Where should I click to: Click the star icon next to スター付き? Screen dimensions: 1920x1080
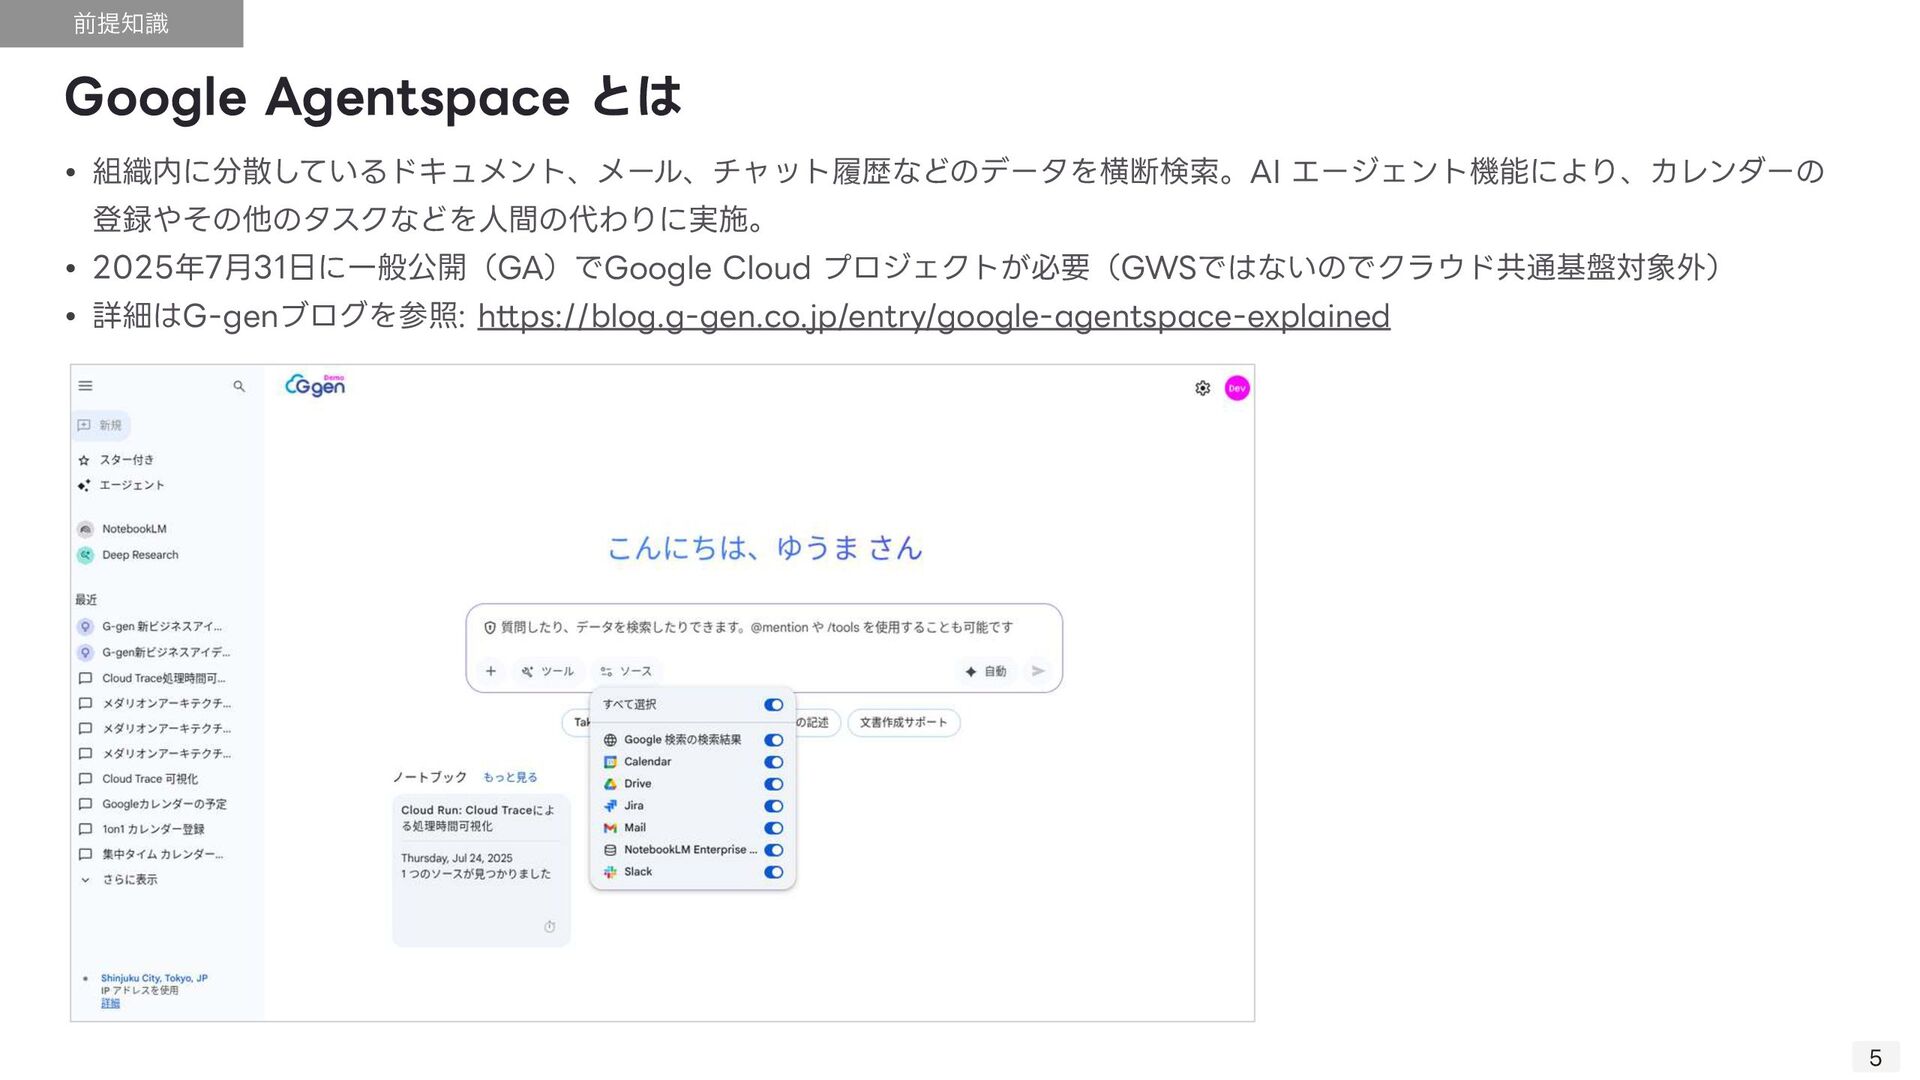pos(84,460)
